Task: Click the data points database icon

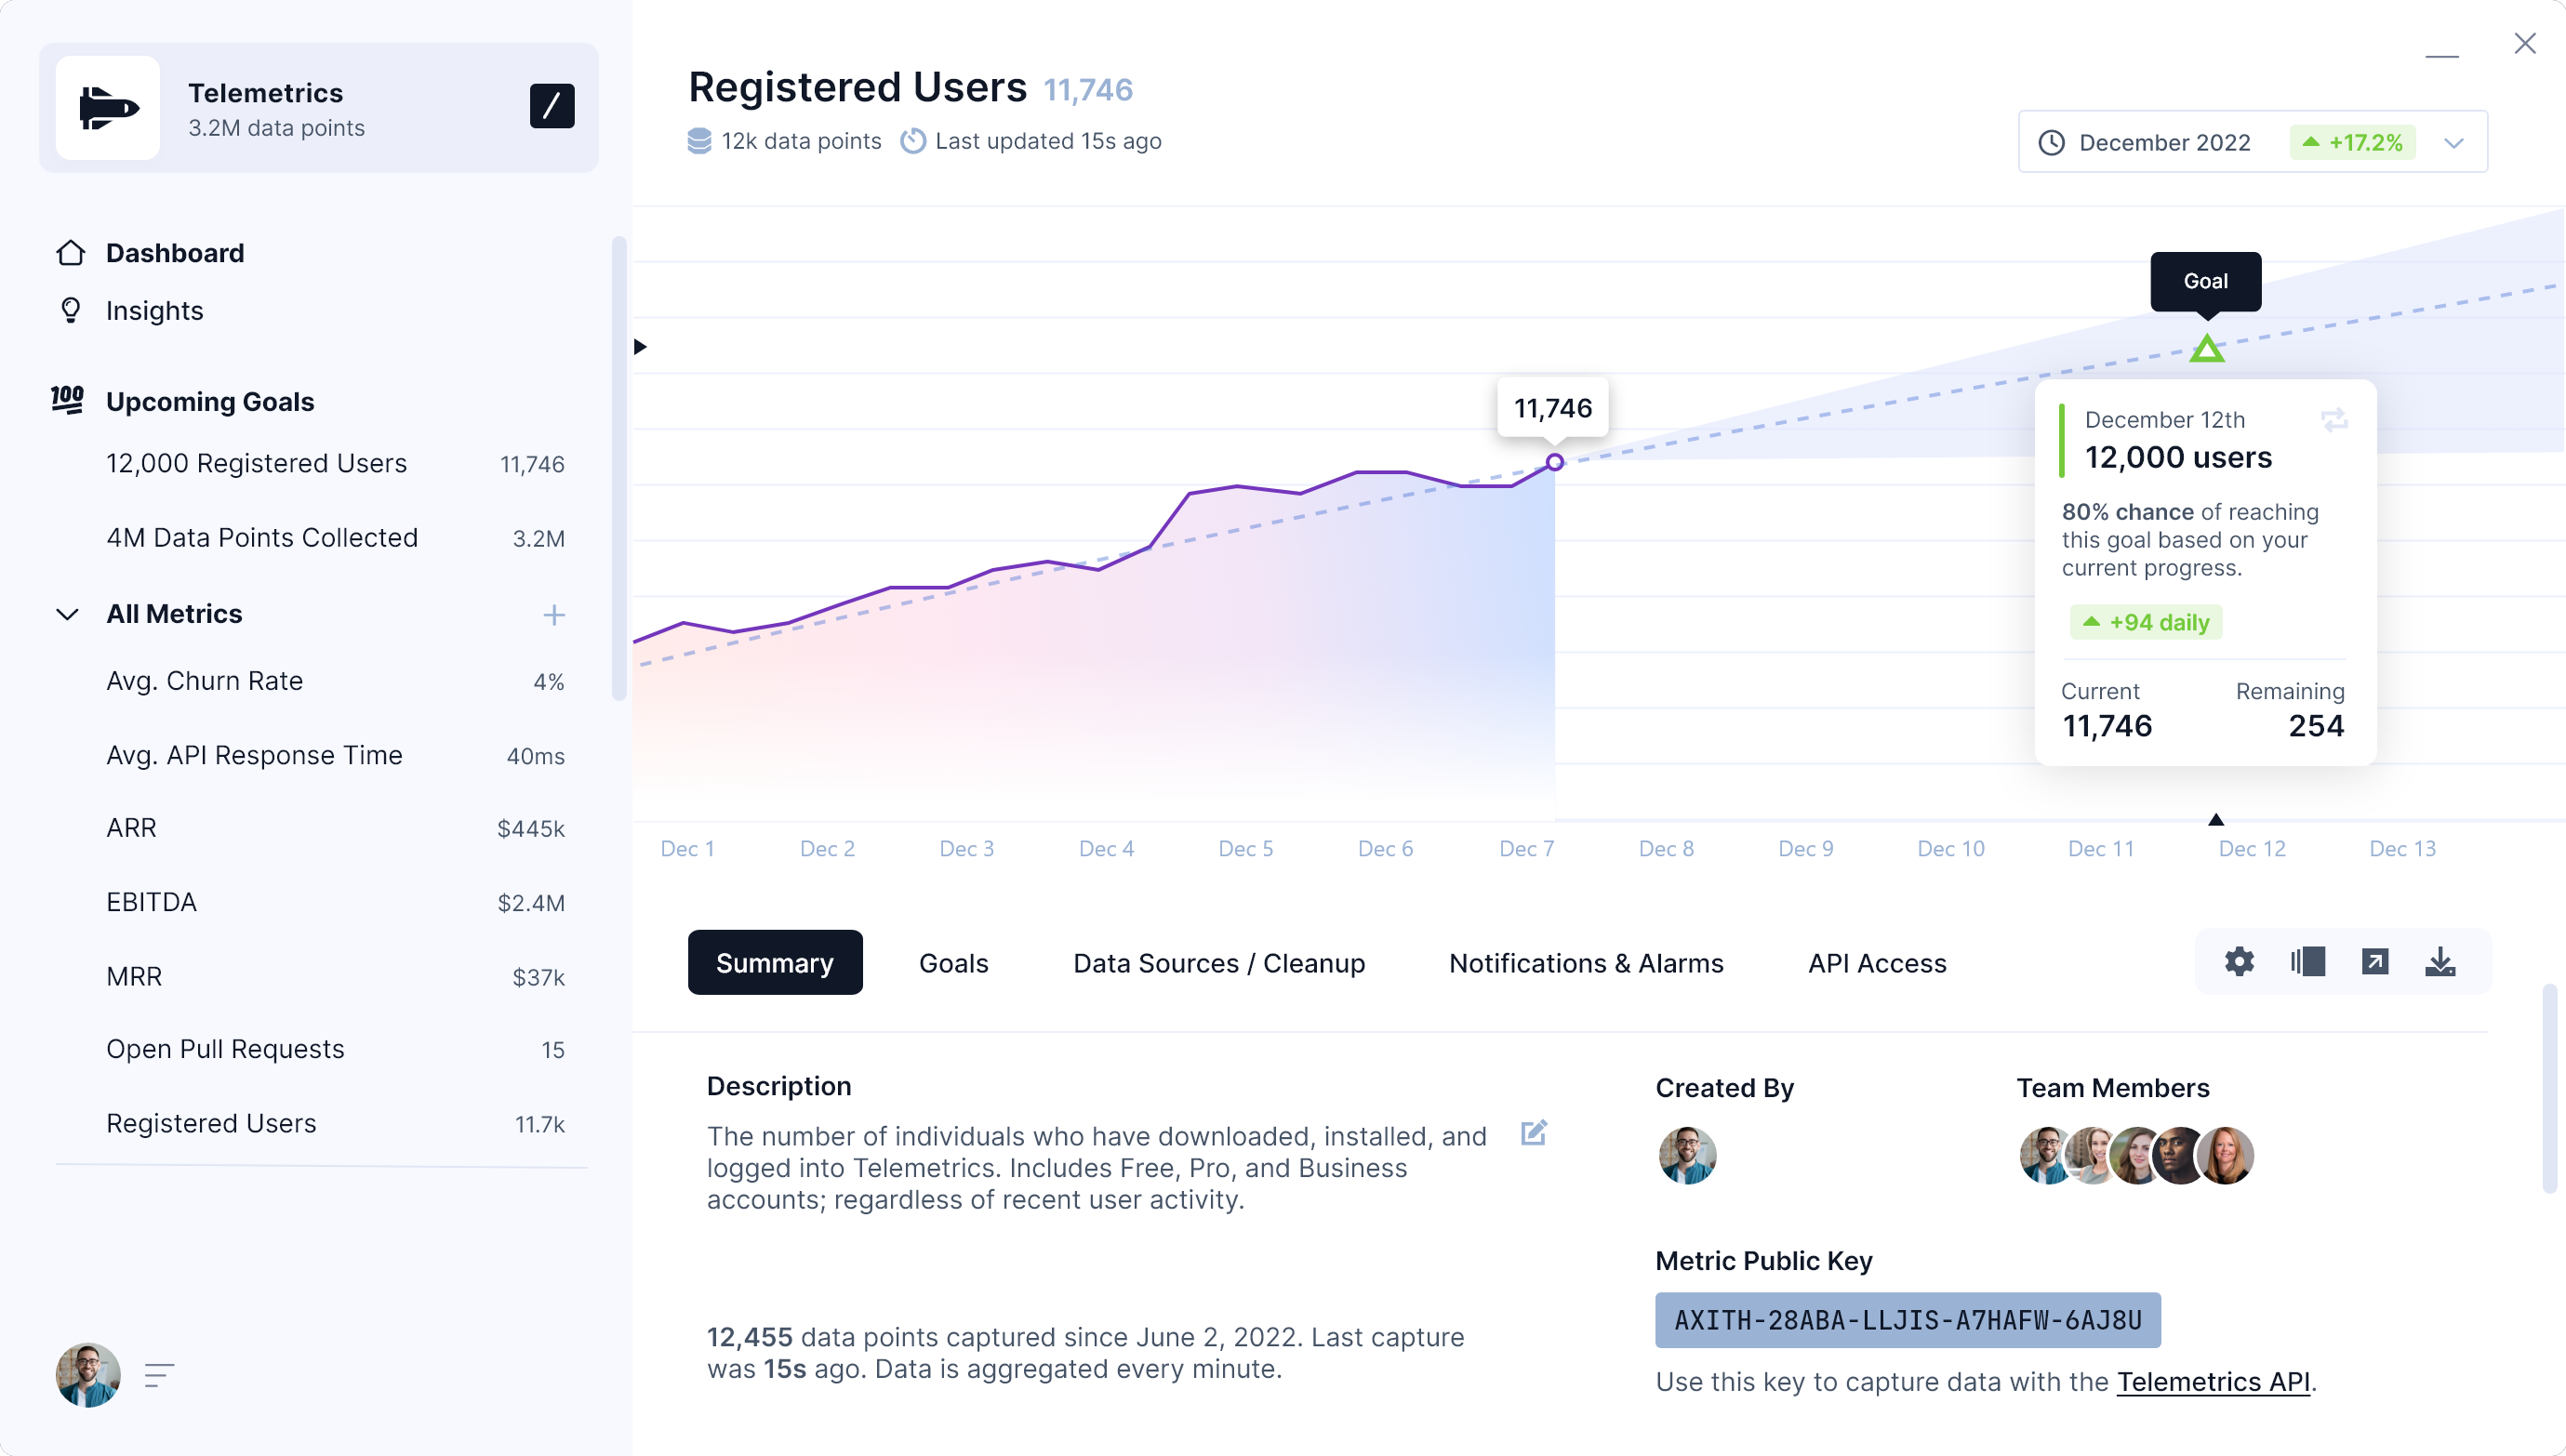Action: coord(699,141)
